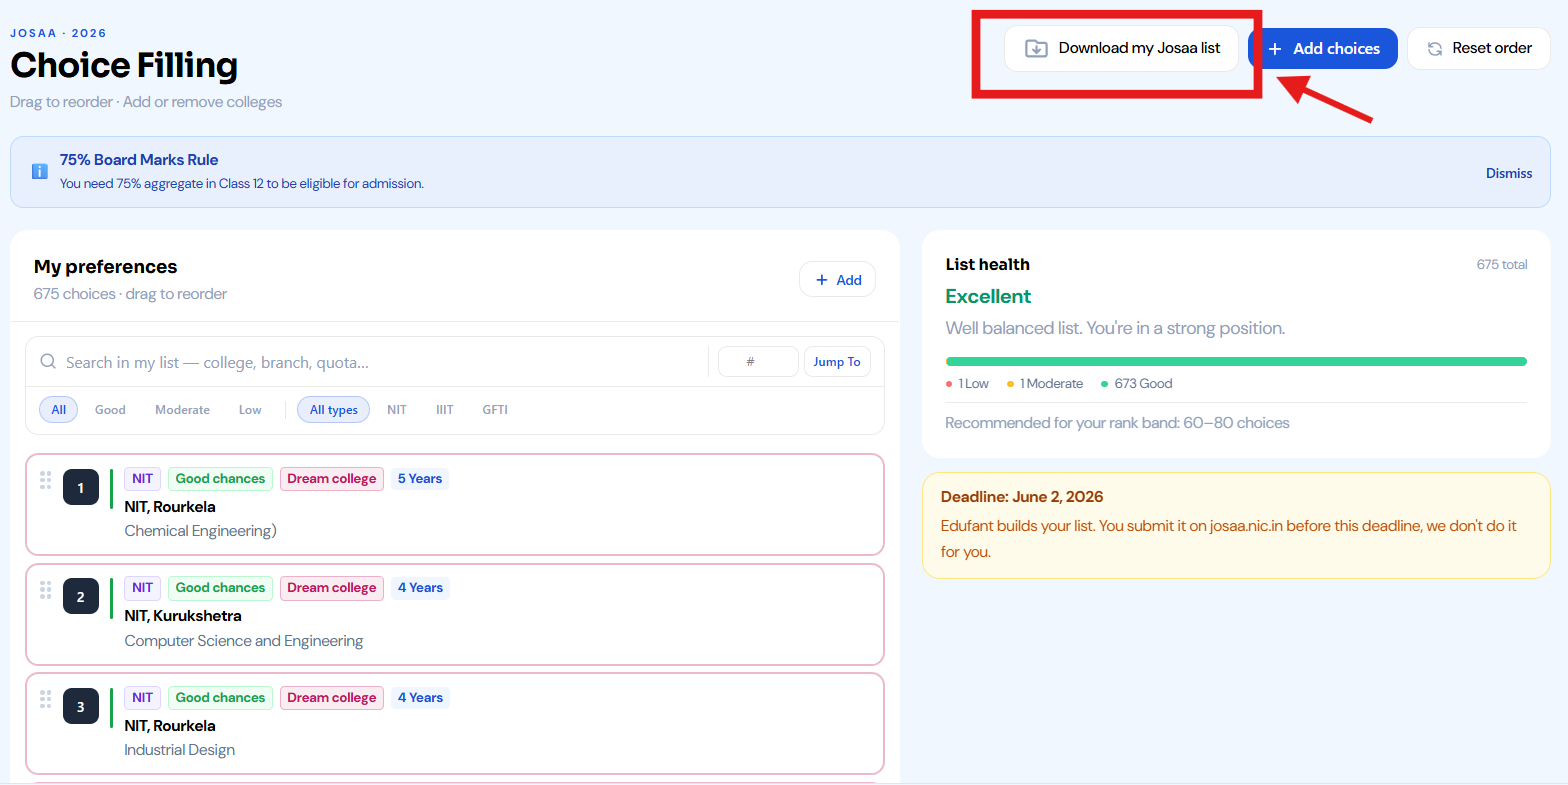Click the 1 Low legend entry

click(967, 384)
